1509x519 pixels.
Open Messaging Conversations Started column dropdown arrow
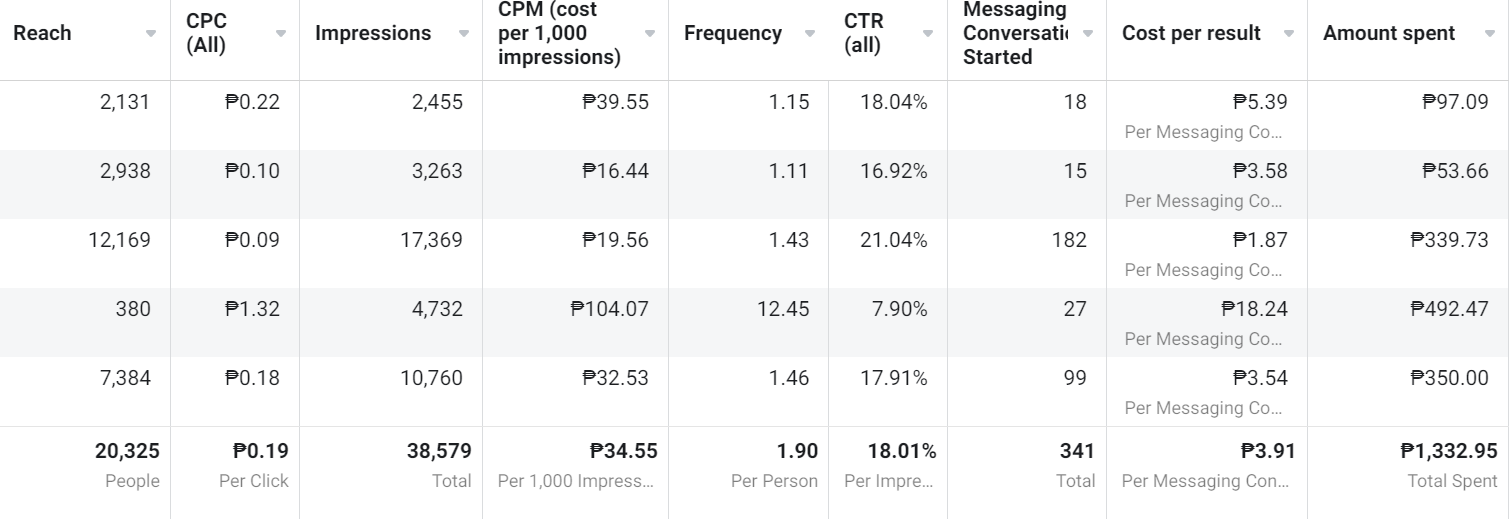click(1087, 34)
